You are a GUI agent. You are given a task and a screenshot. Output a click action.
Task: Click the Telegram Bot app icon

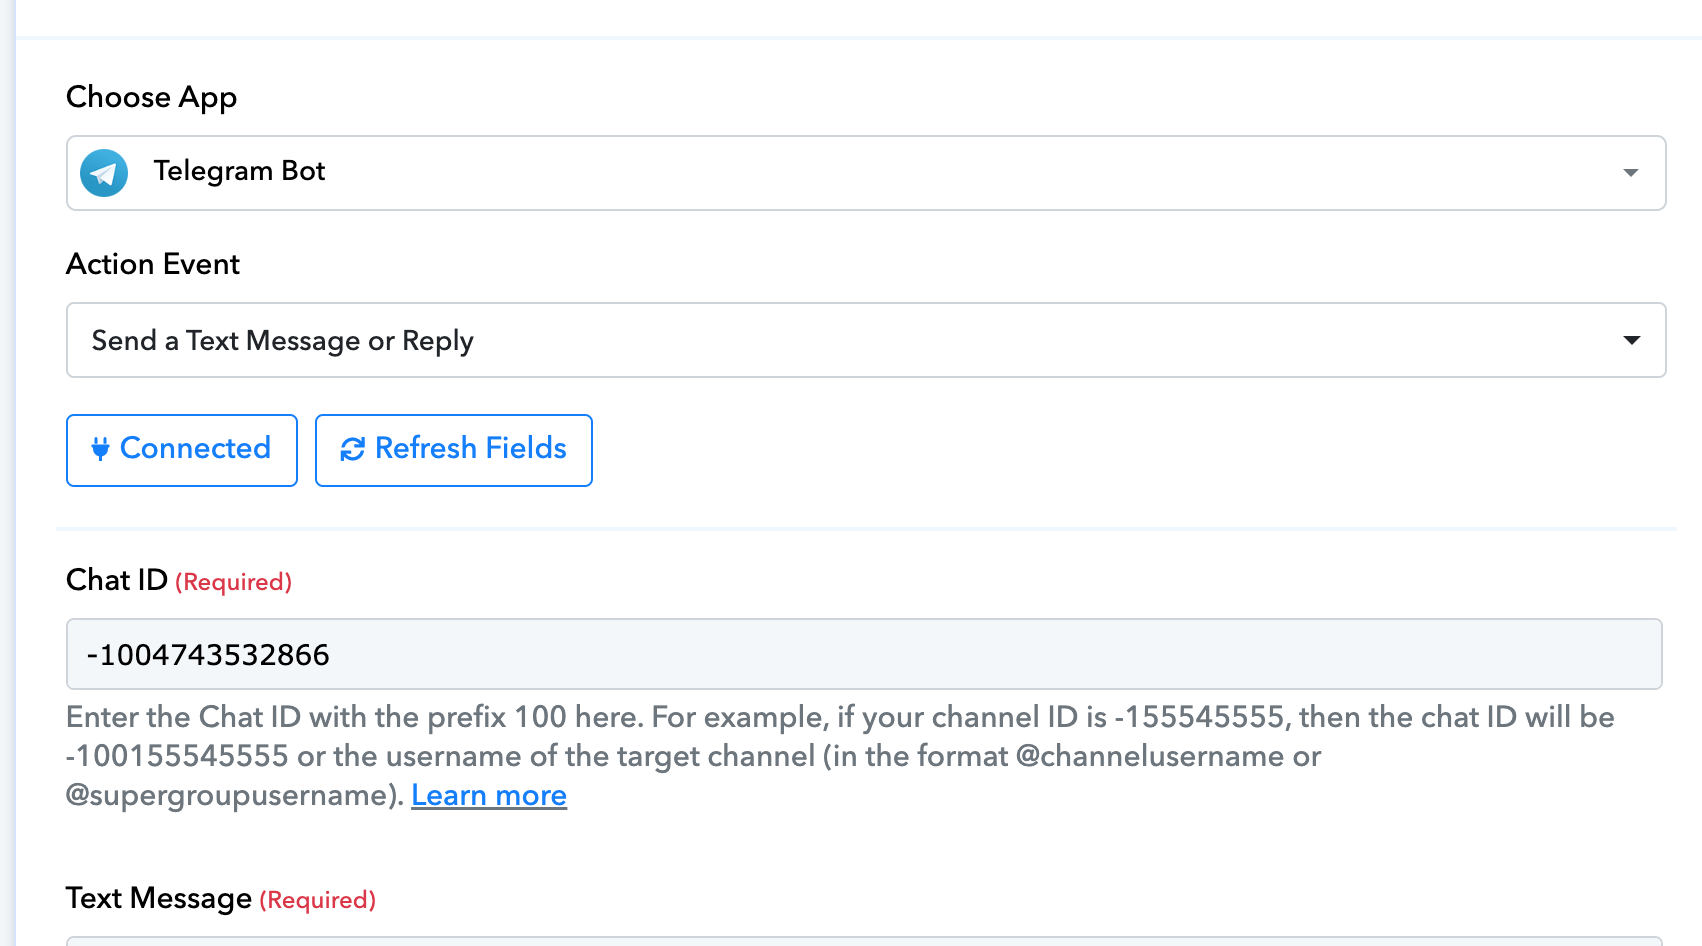click(x=104, y=173)
